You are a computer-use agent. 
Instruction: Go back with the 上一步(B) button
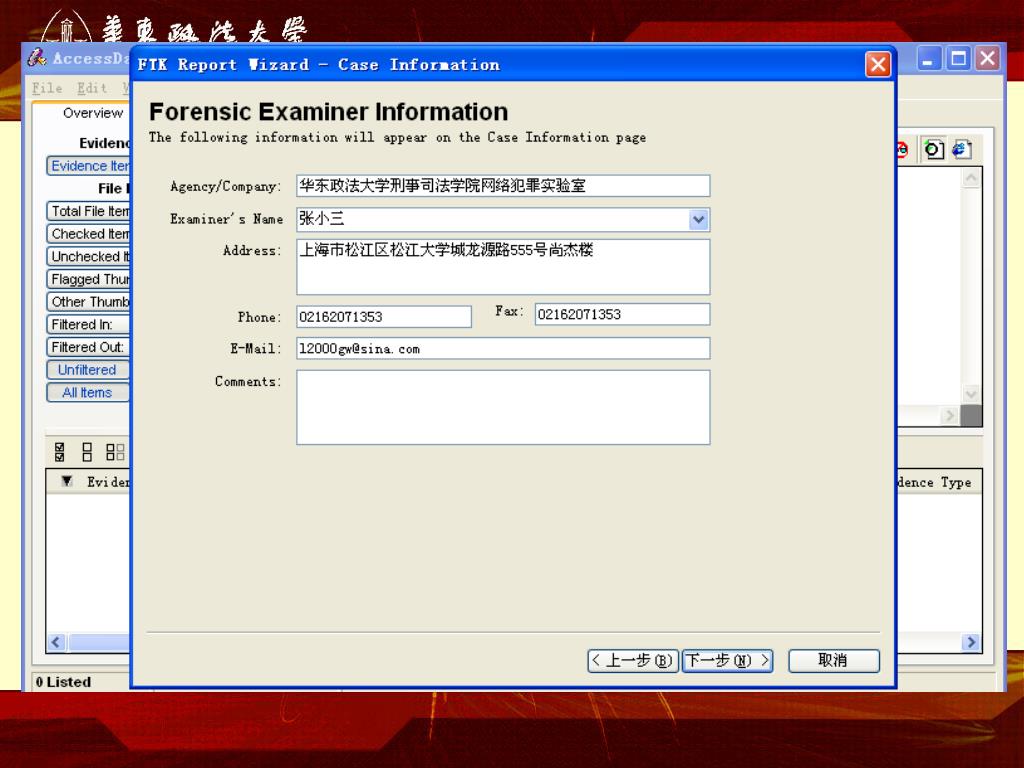pos(633,661)
